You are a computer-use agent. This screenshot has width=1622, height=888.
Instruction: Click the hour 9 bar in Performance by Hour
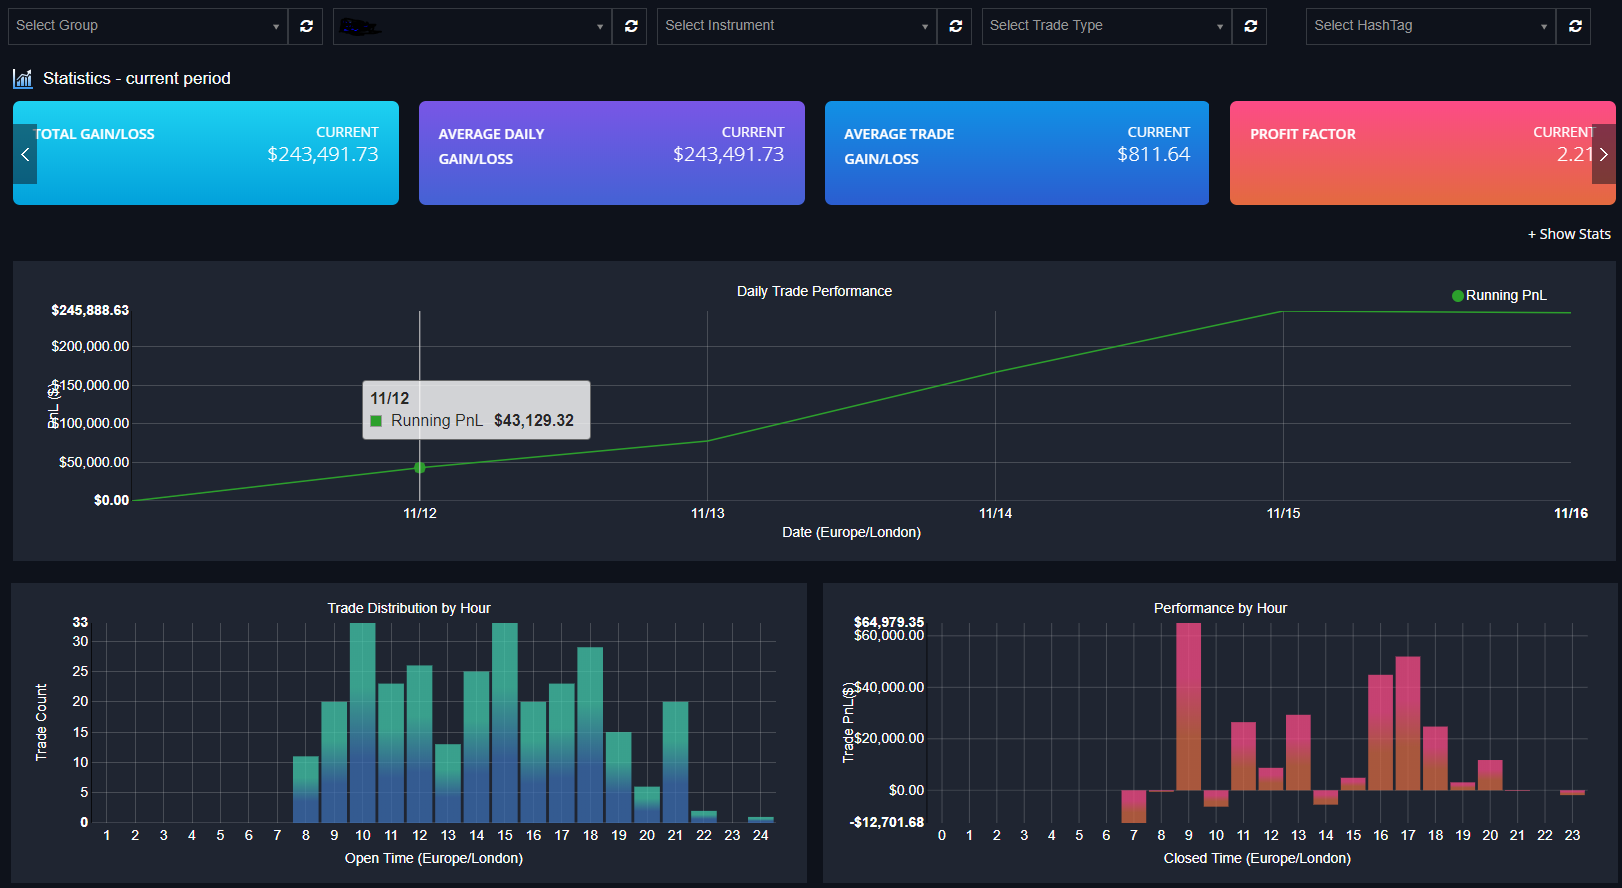pos(1189,707)
